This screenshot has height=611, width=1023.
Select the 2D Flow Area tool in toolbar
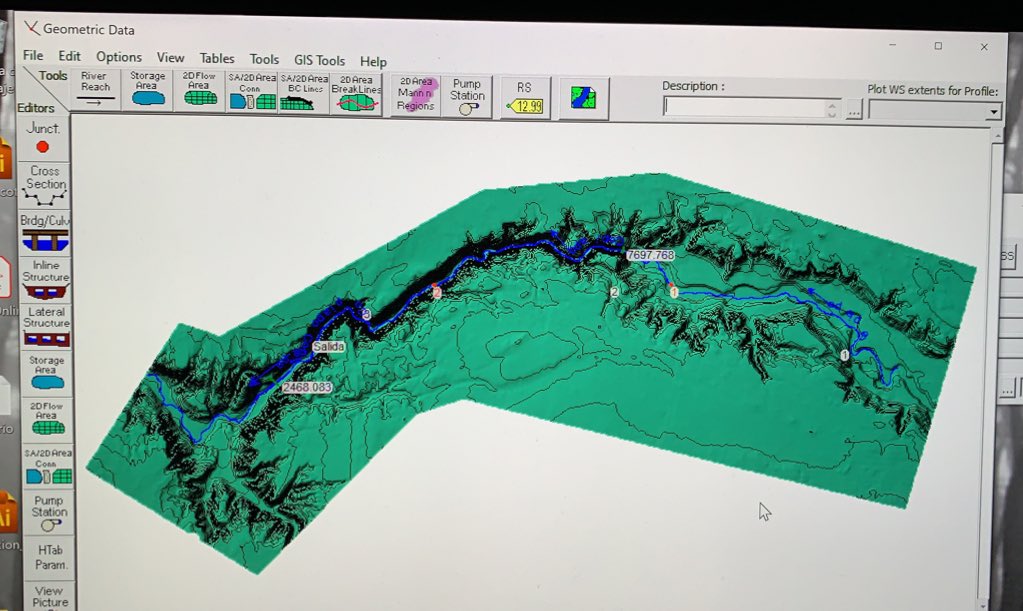(200, 90)
